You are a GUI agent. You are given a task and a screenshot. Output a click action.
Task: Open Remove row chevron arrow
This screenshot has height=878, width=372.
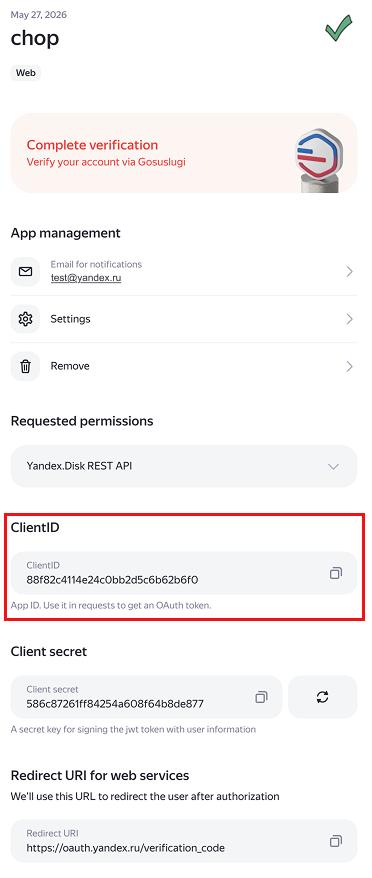[x=349, y=366]
